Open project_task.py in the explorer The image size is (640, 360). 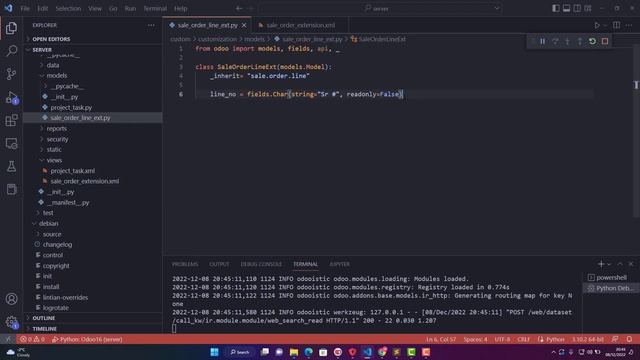71,107
